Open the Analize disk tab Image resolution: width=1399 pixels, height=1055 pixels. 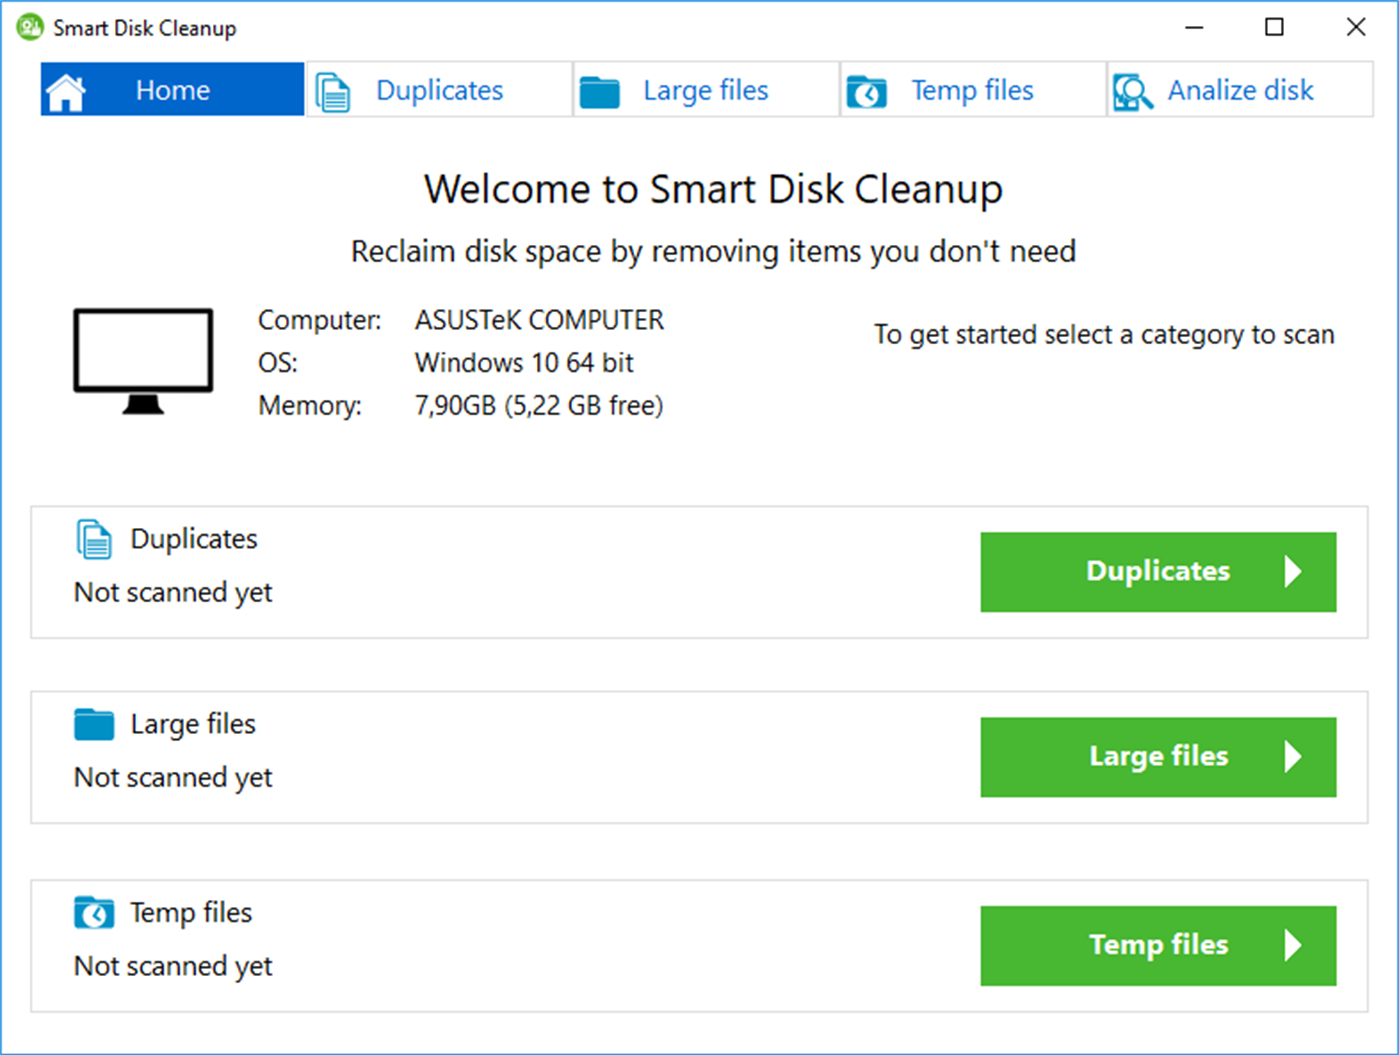pyautogui.click(x=1240, y=89)
